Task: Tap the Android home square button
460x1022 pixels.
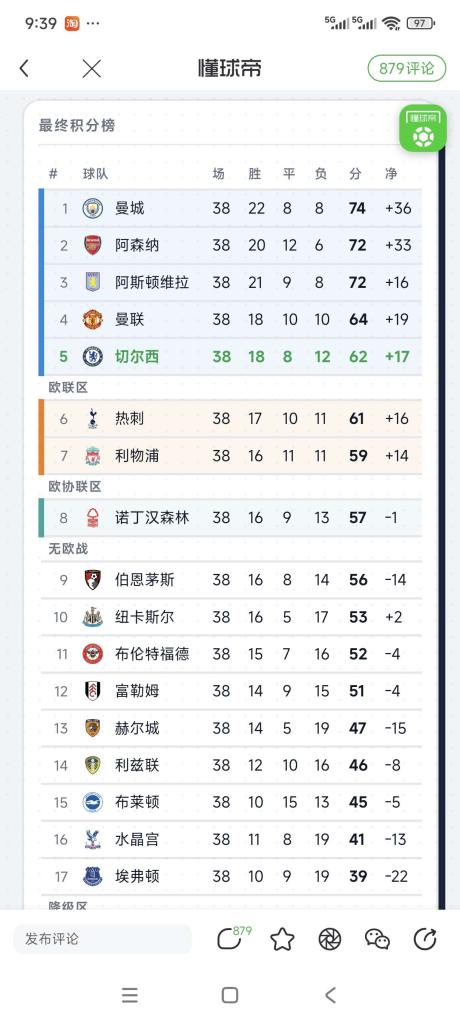Action: click(x=230, y=995)
